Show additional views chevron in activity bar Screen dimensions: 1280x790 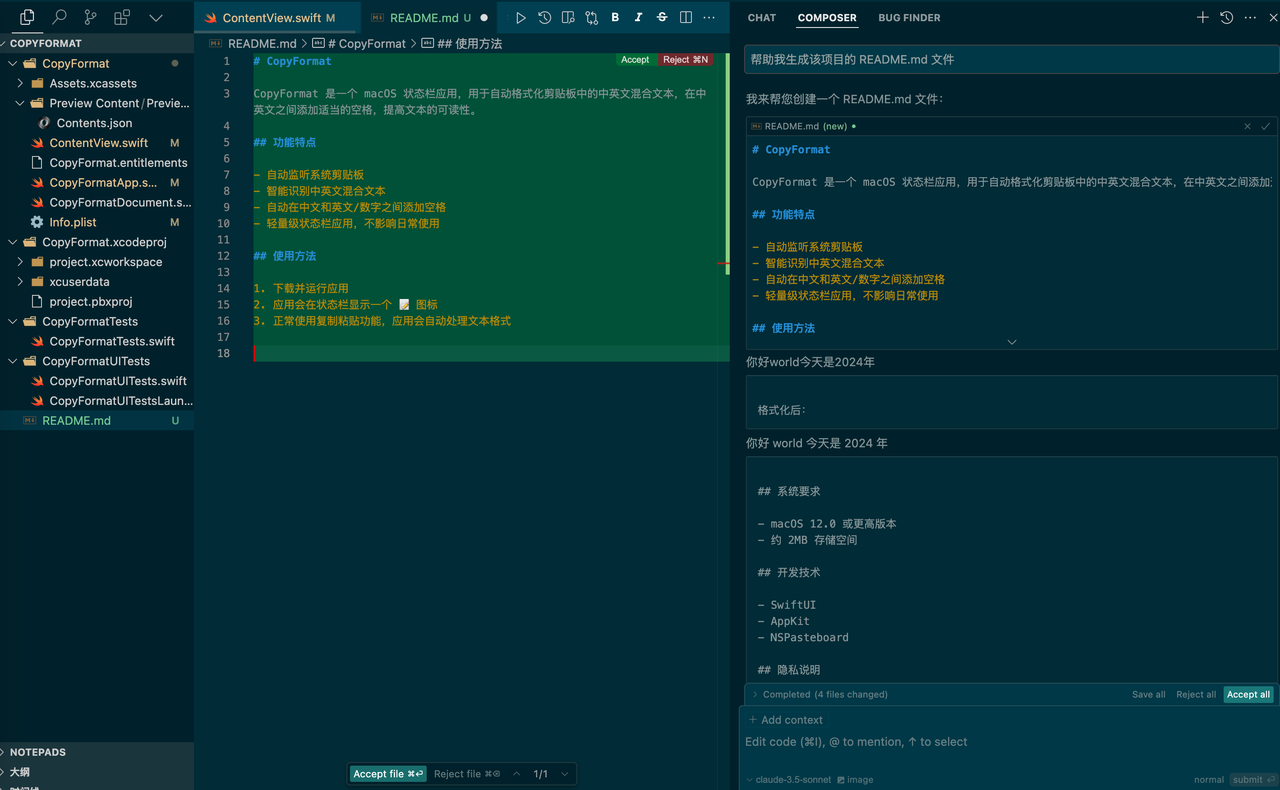coord(156,17)
